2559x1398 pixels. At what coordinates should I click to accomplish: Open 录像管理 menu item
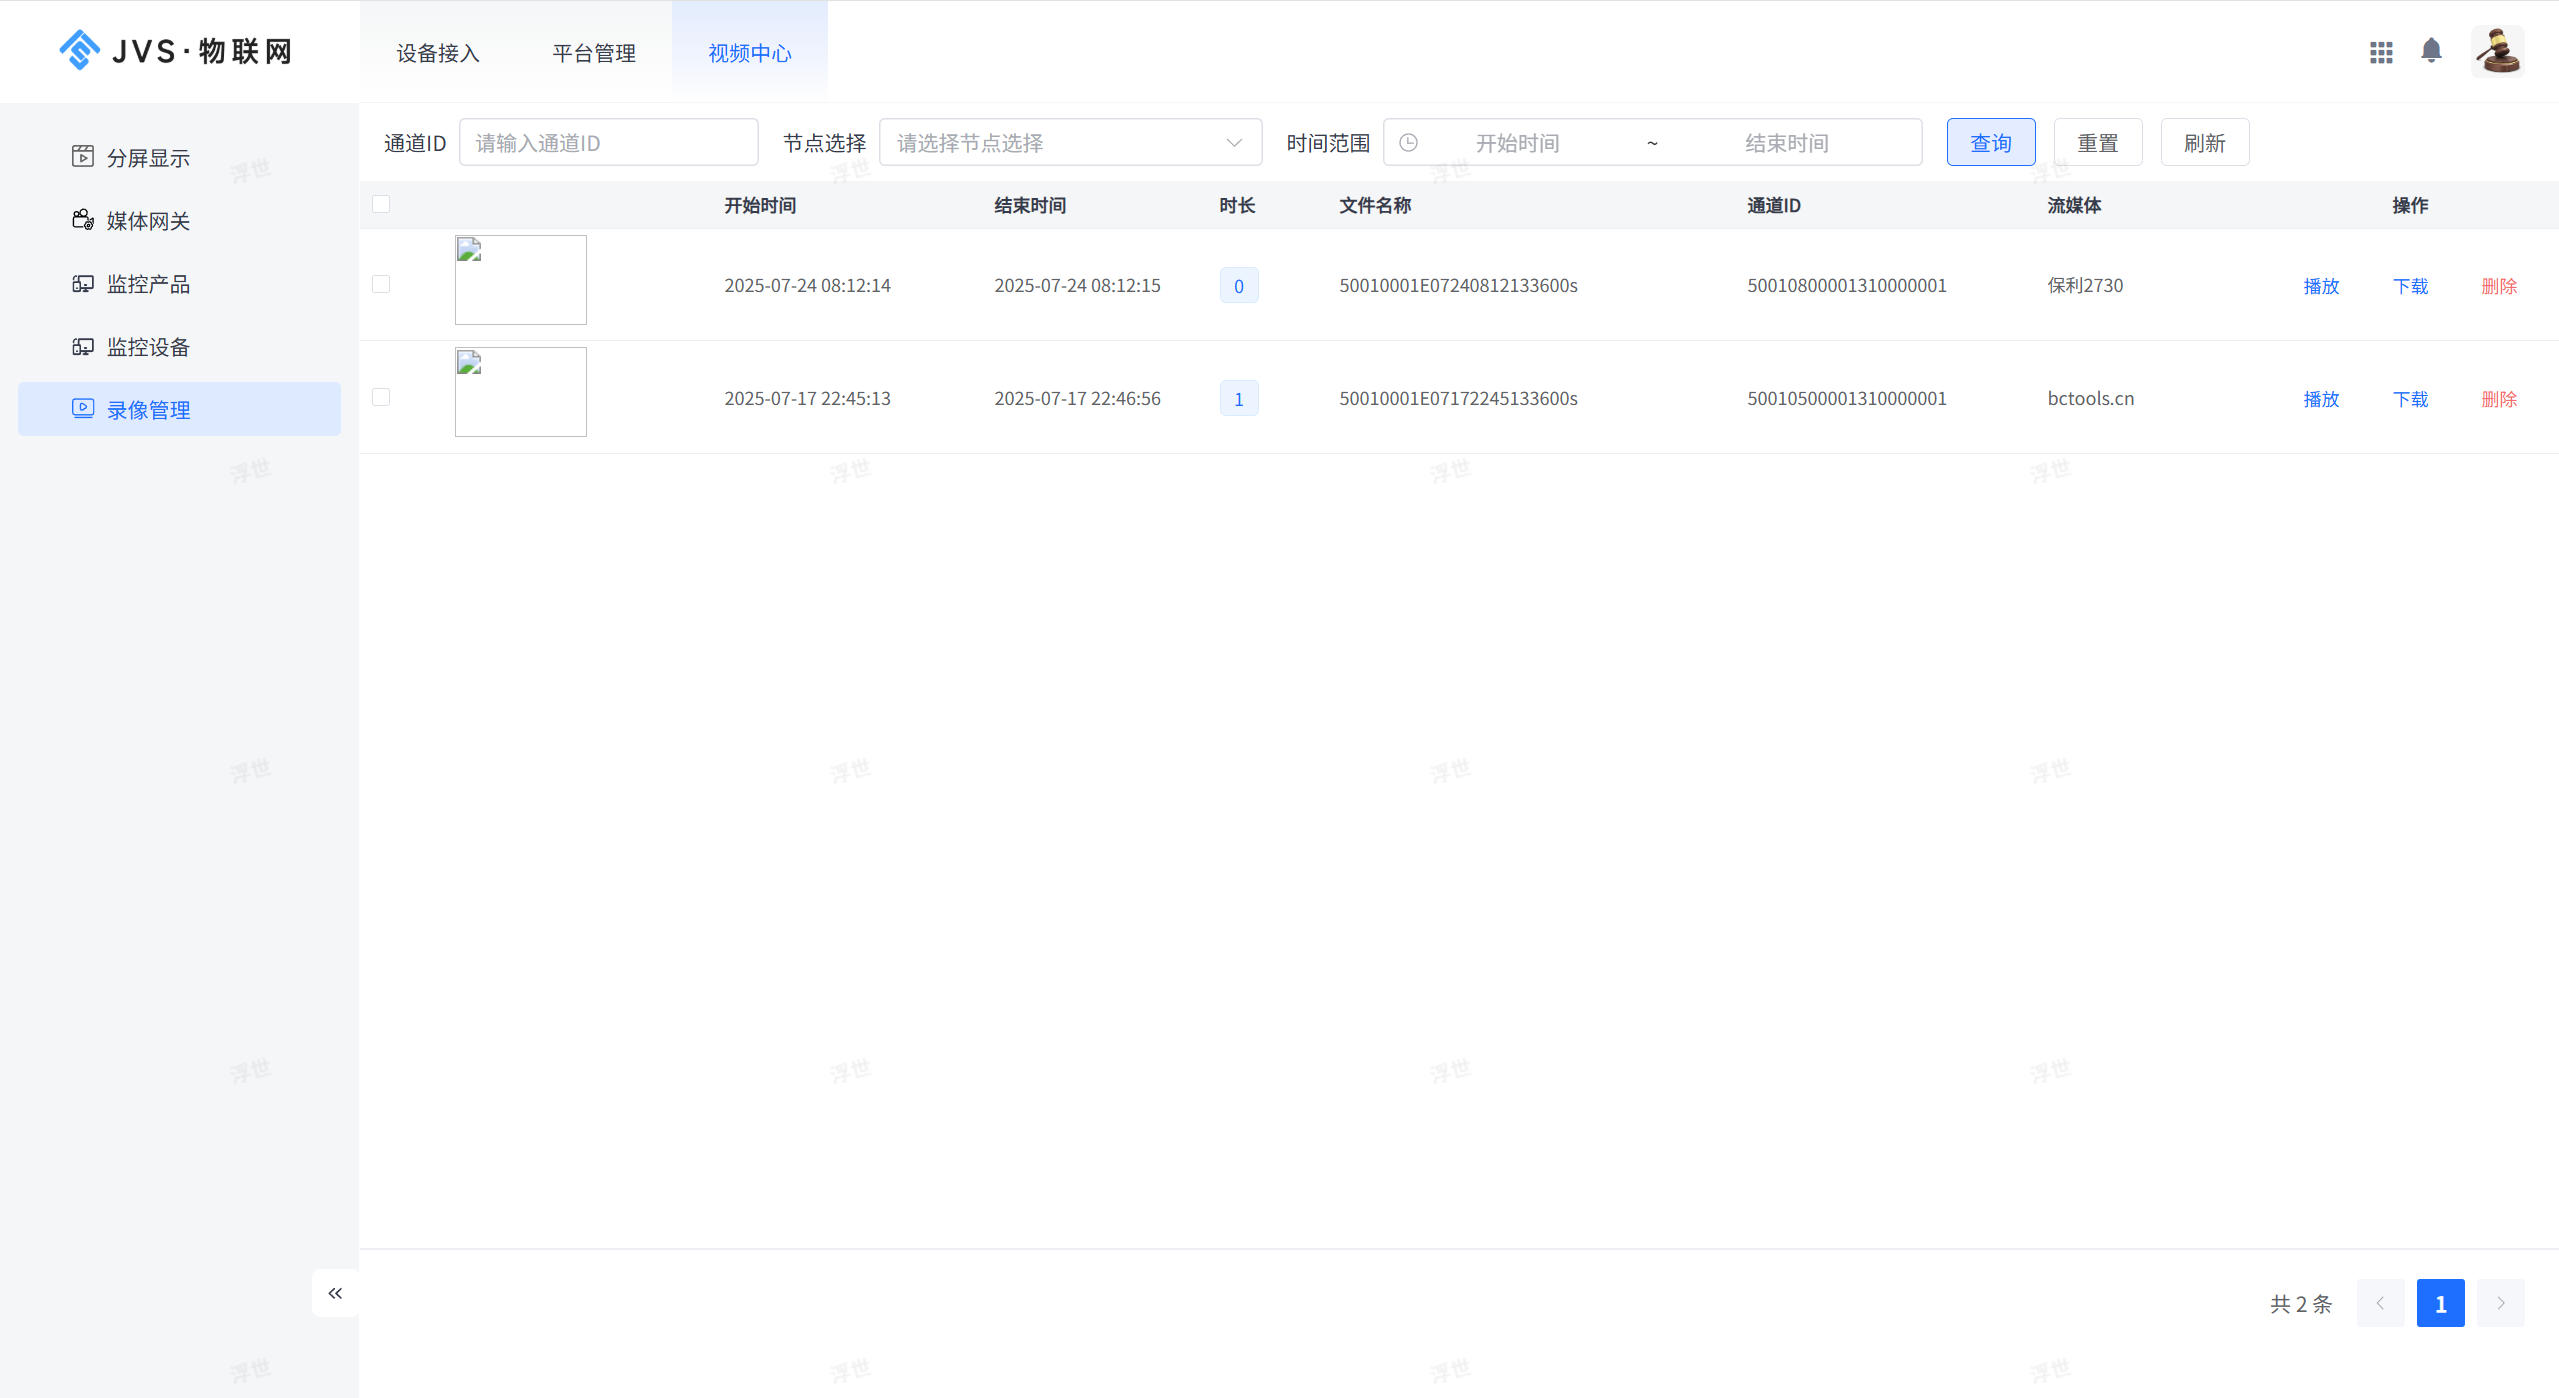[x=179, y=409]
